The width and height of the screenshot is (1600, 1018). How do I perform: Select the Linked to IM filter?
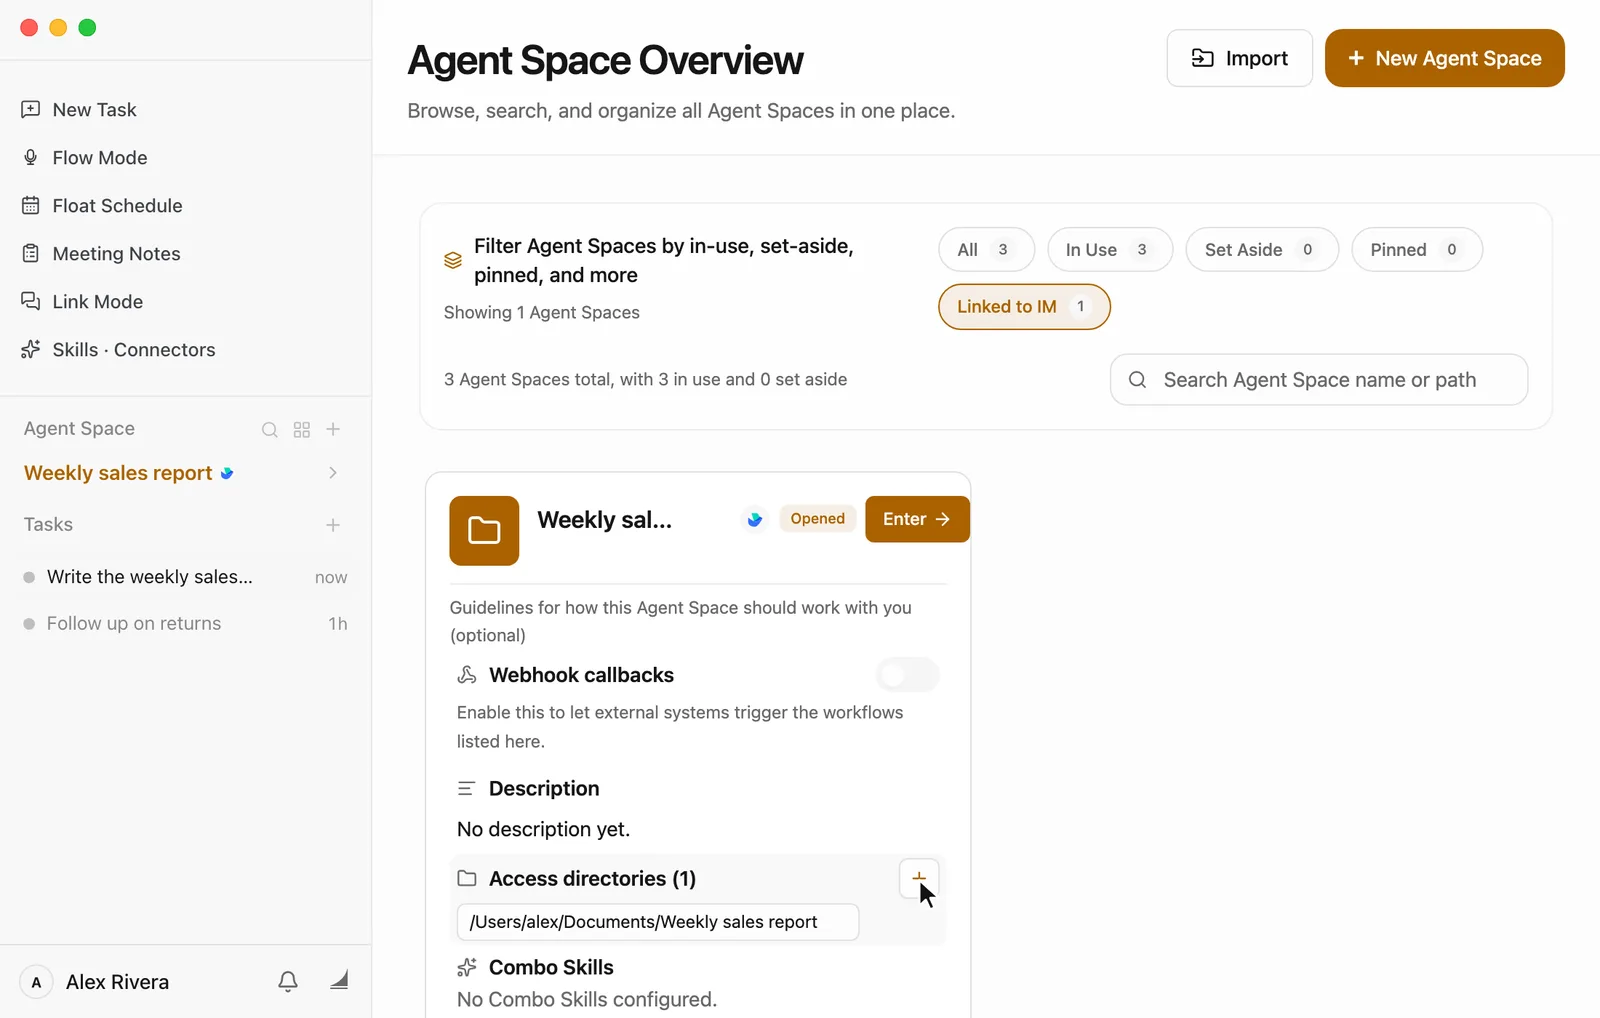[1024, 307]
